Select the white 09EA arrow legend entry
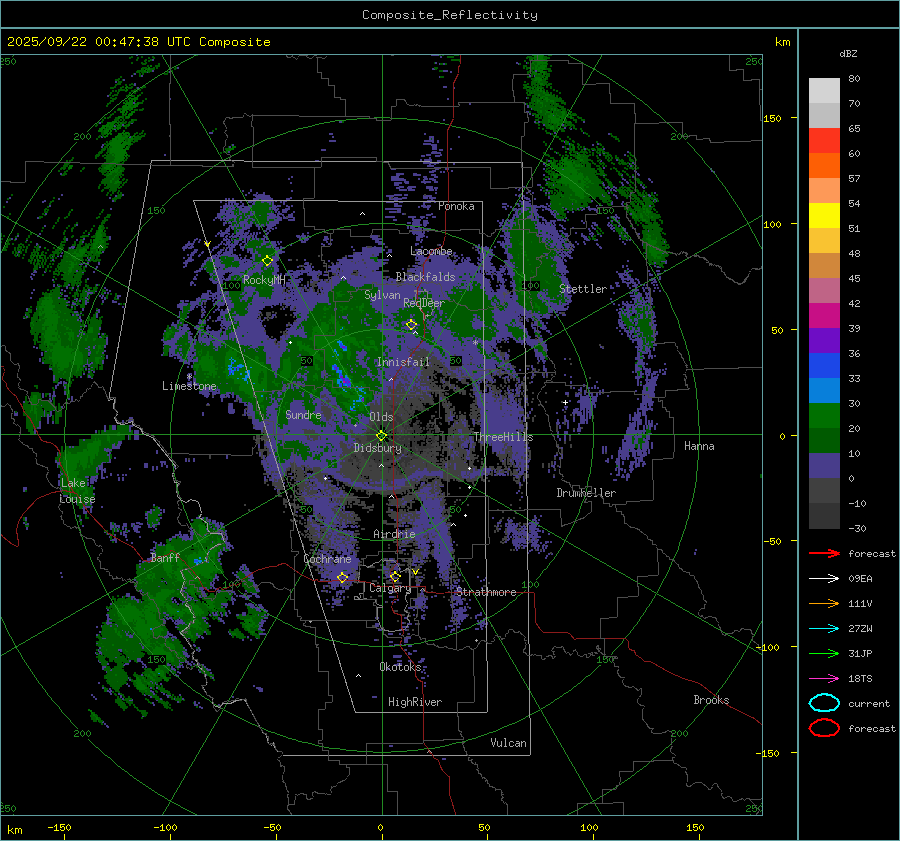Image resolution: width=900 pixels, height=841 pixels. pos(824,578)
